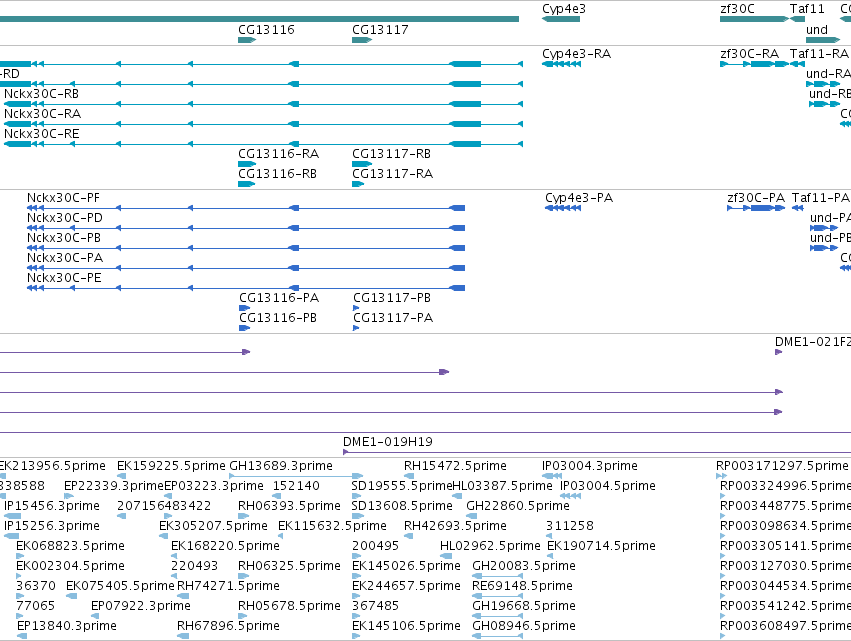Click the CG13116-RA transcript label
This screenshot has height=641, width=851.
(x=278, y=154)
